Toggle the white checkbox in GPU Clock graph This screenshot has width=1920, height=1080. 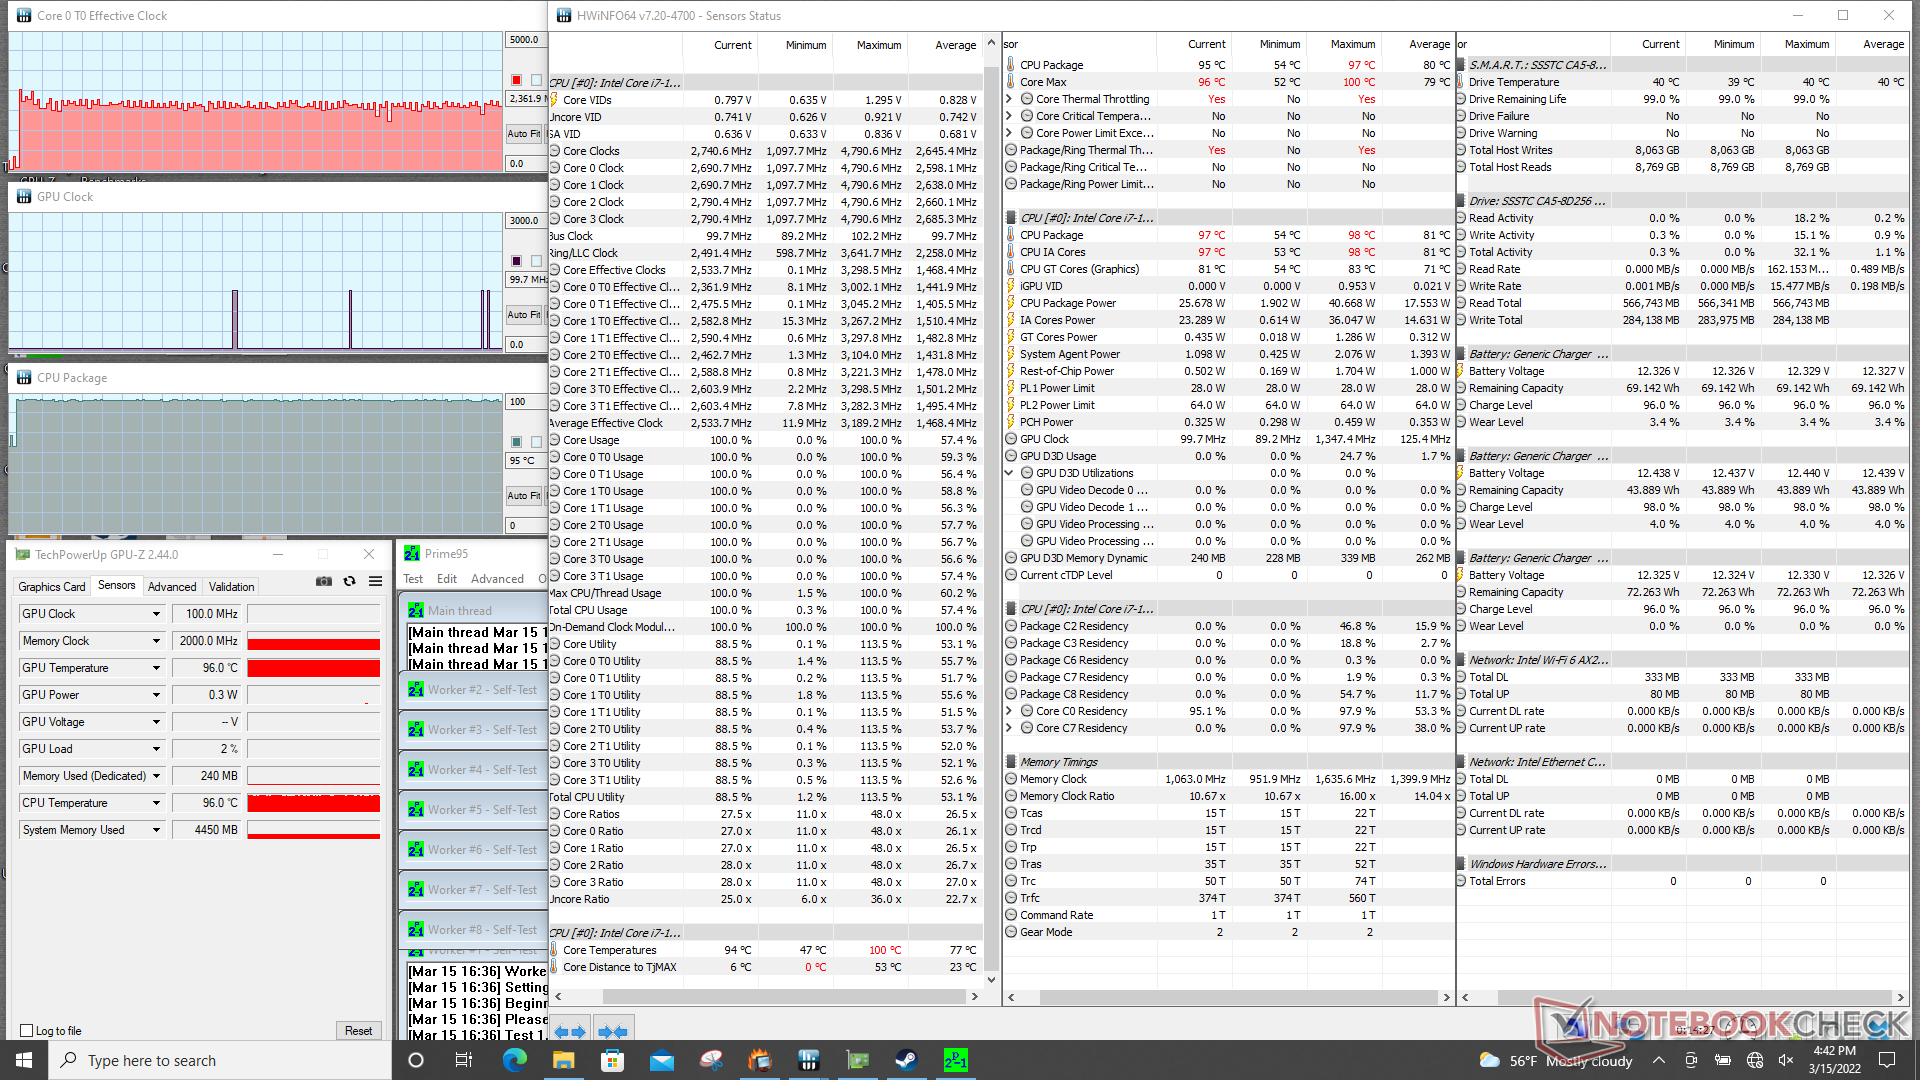(x=537, y=261)
